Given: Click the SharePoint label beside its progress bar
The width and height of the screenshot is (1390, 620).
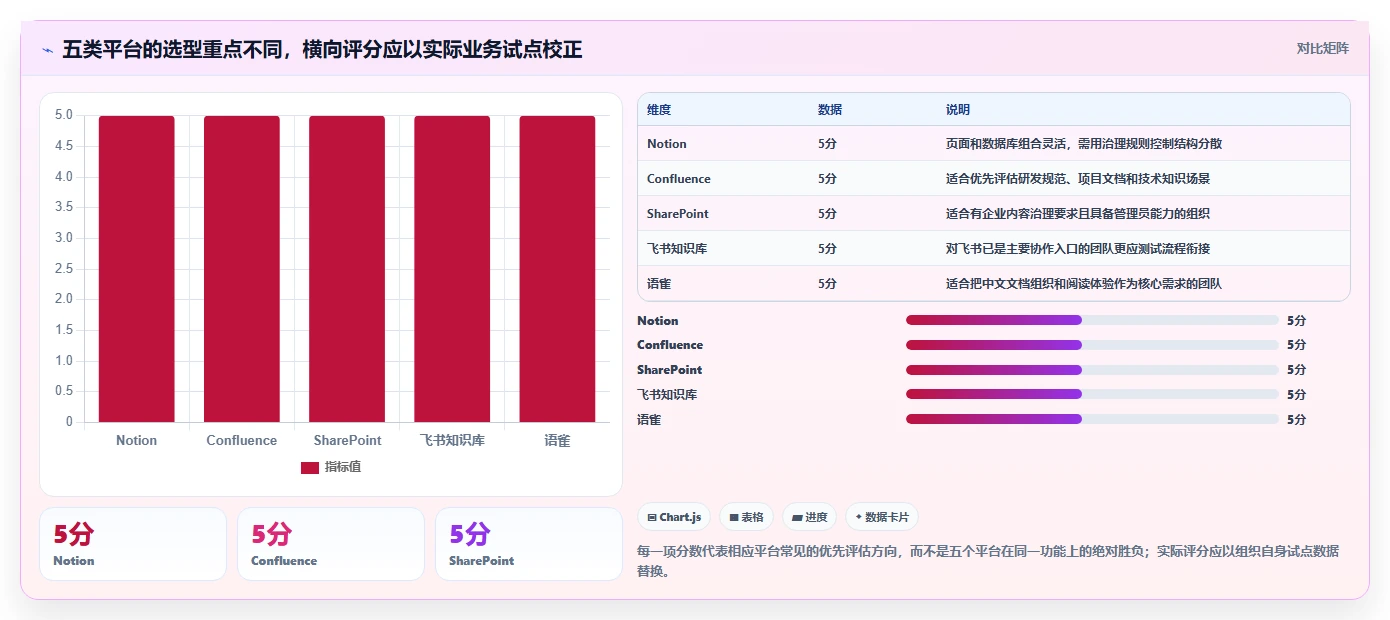Looking at the screenshot, I should 669,370.
